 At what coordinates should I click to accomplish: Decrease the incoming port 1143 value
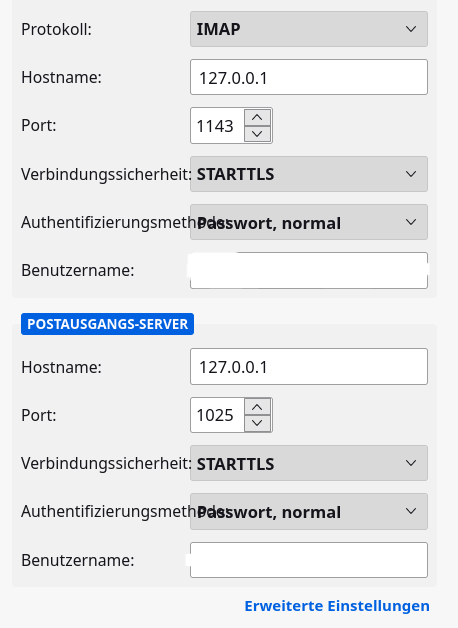click(x=257, y=134)
